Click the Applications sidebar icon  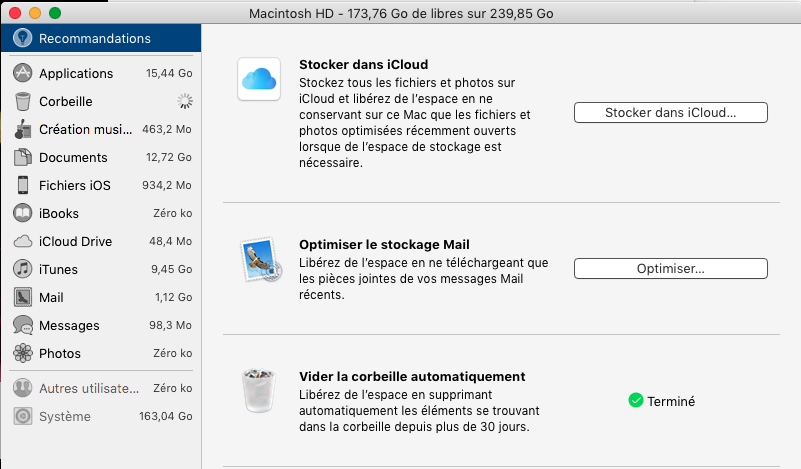22,73
